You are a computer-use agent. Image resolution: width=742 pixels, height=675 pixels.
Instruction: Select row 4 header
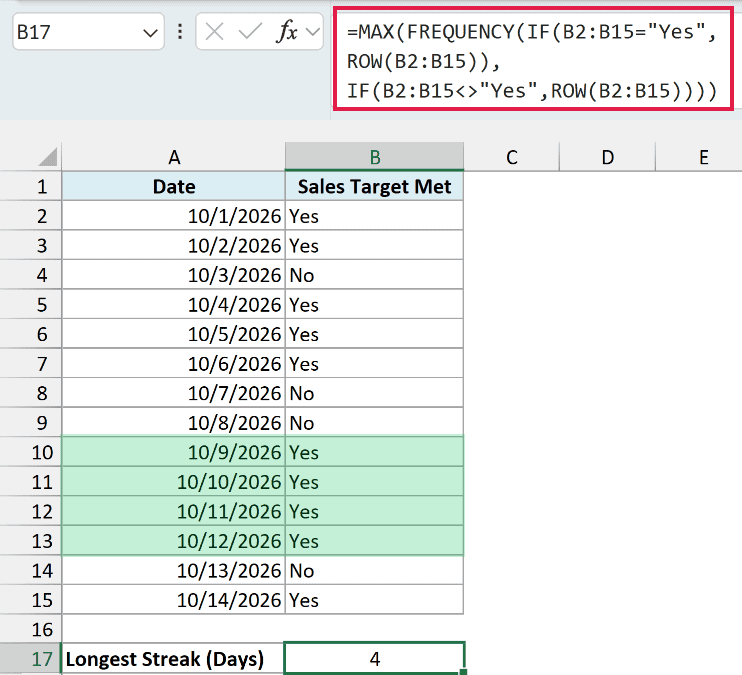click(31, 275)
